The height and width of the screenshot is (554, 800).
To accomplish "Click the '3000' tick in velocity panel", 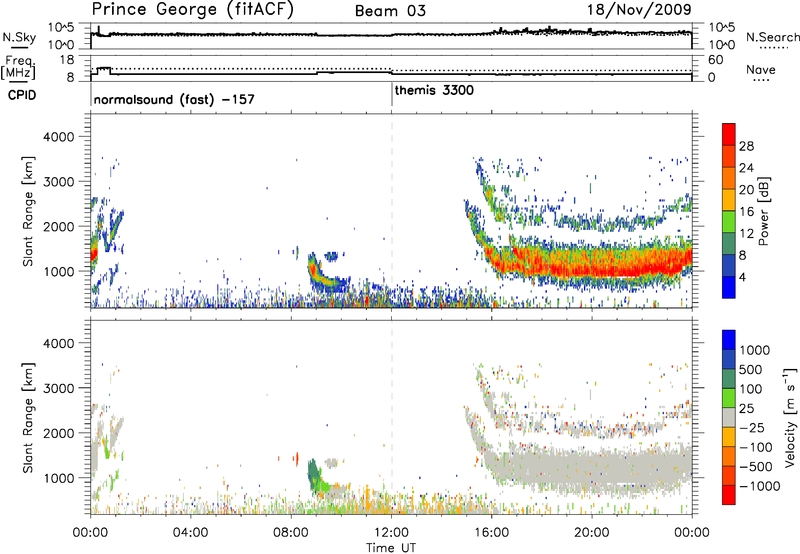I will click(x=59, y=388).
